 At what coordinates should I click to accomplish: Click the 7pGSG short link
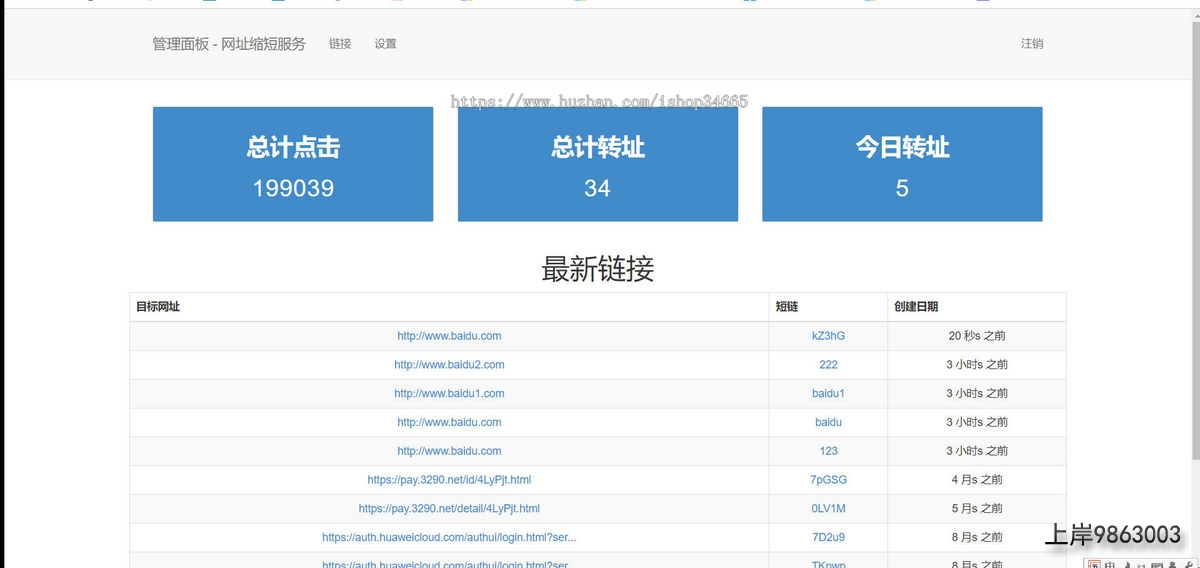[x=828, y=480]
